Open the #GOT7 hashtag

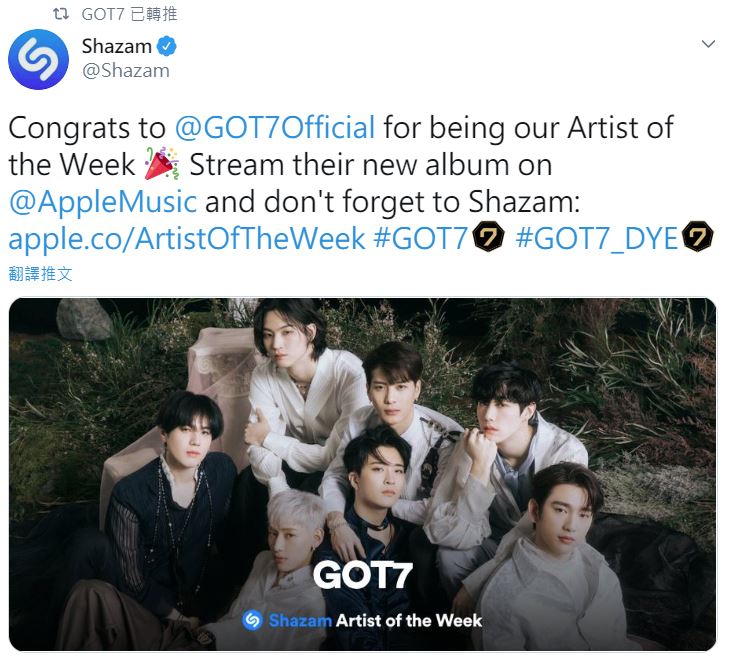tap(420, 238)
